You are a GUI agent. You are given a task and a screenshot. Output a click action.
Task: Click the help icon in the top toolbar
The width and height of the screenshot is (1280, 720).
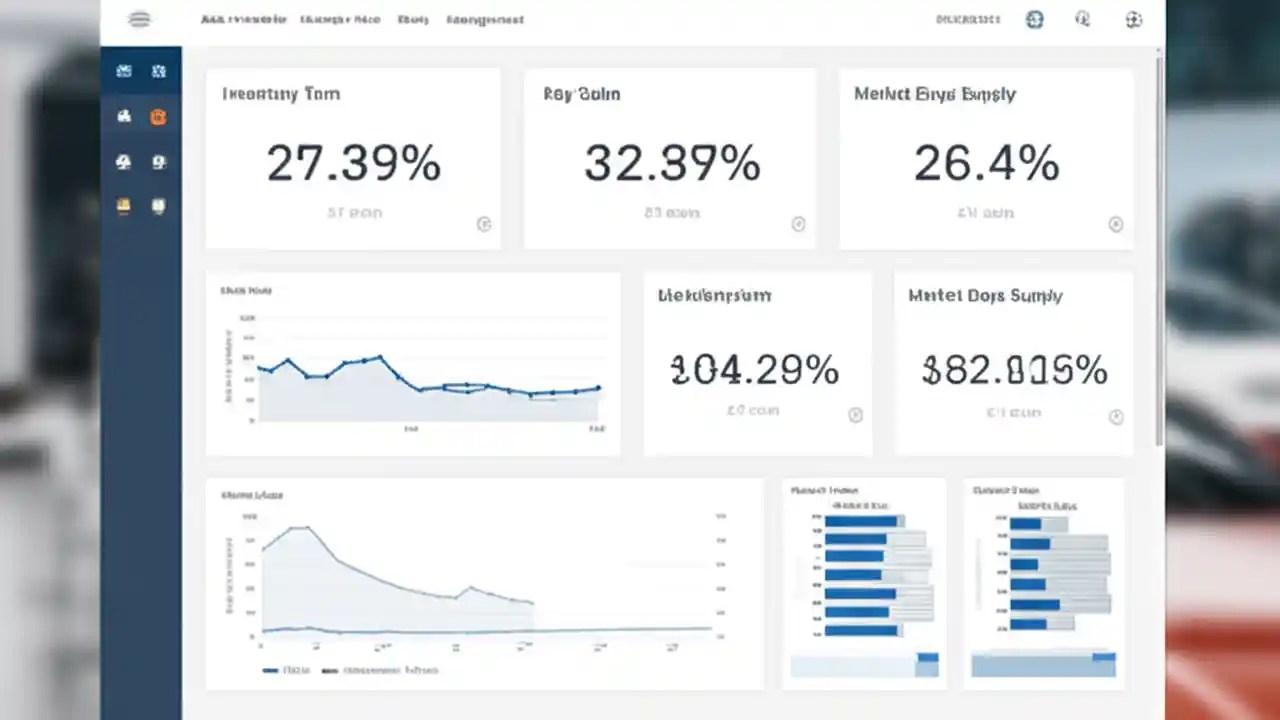coord(1082,19)
